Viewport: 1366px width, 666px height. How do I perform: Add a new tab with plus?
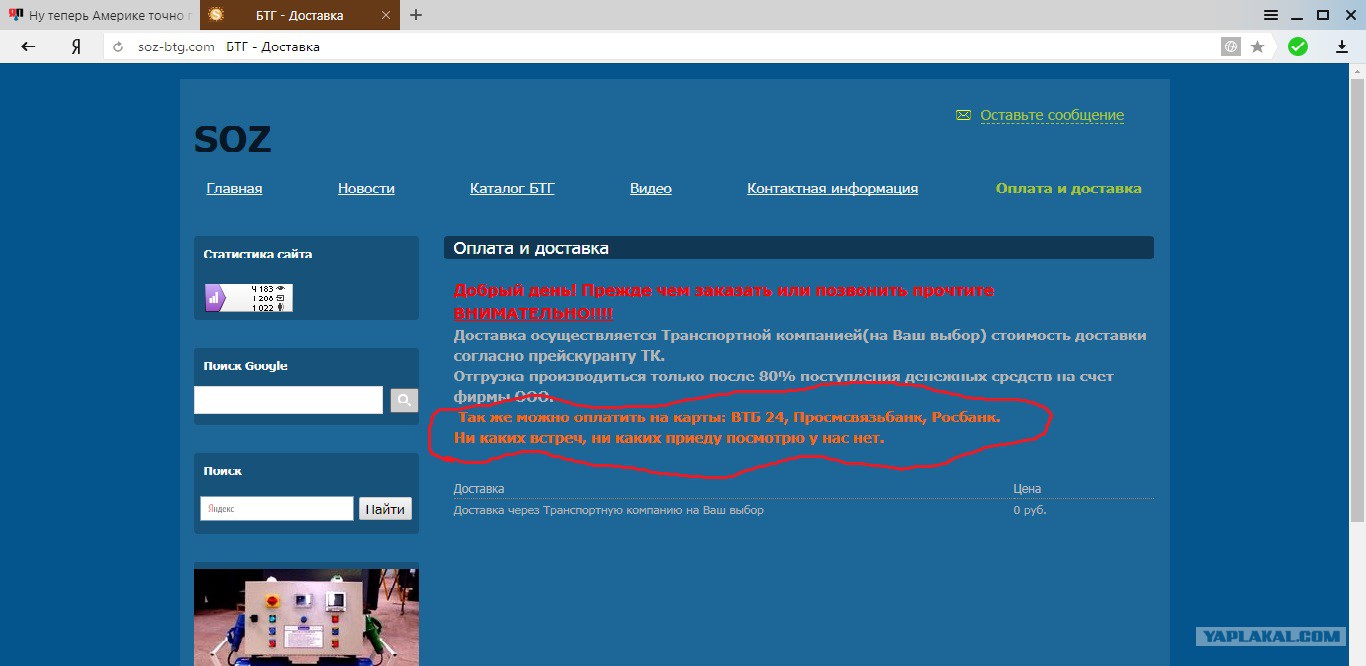click(x=416, y=15)
